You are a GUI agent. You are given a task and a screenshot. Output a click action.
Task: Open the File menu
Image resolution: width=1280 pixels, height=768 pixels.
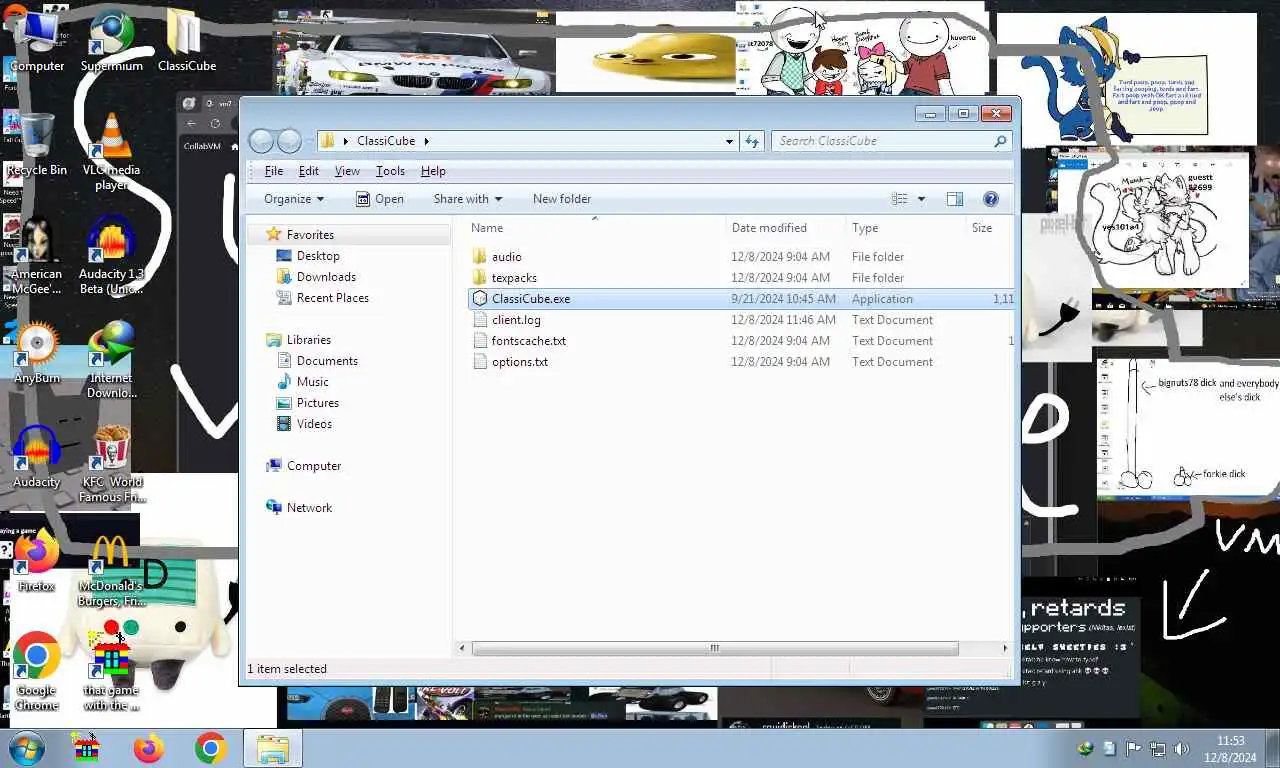(x=273, y=171)
